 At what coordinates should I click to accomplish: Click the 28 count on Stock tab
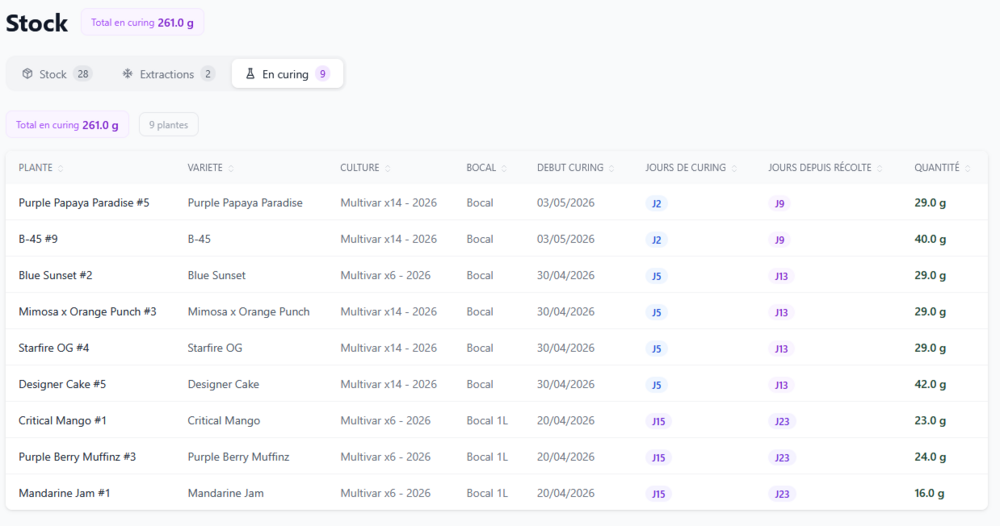(83, 74)
